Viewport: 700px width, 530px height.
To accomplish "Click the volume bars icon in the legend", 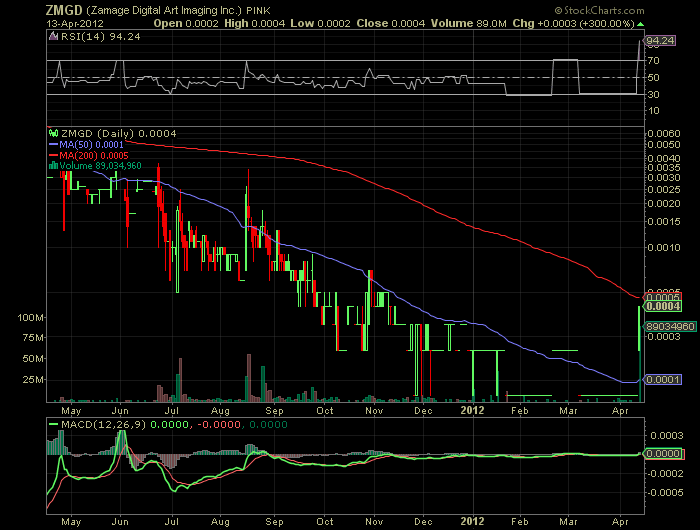I will click(x=54, y=166).
